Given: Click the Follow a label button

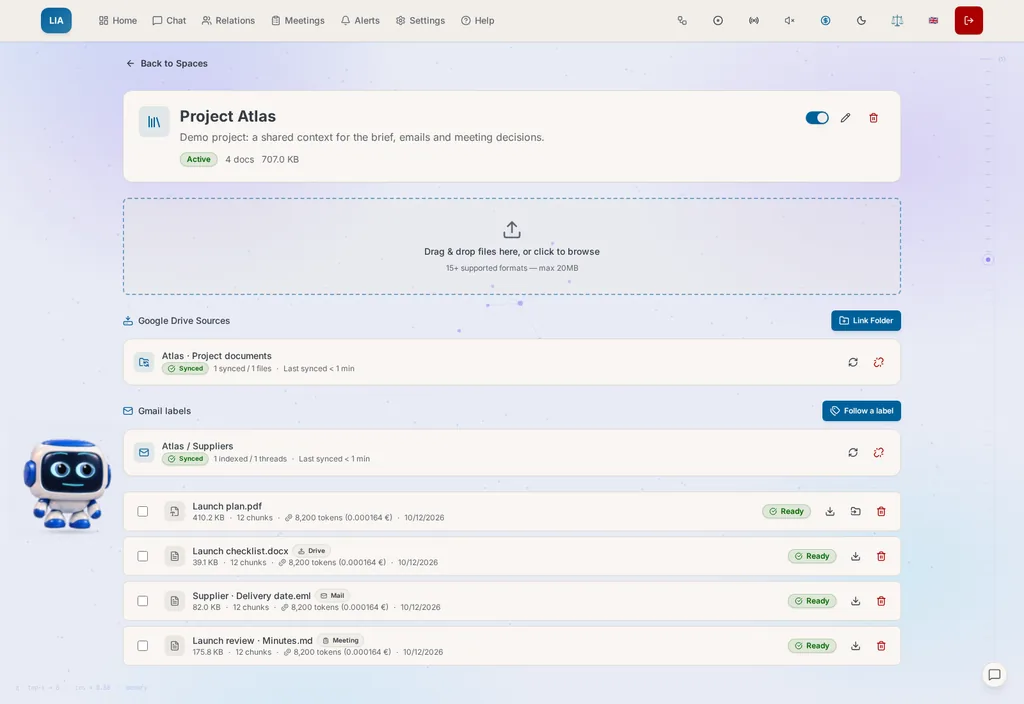Looking at the screenshot, I should coord(861,411).
